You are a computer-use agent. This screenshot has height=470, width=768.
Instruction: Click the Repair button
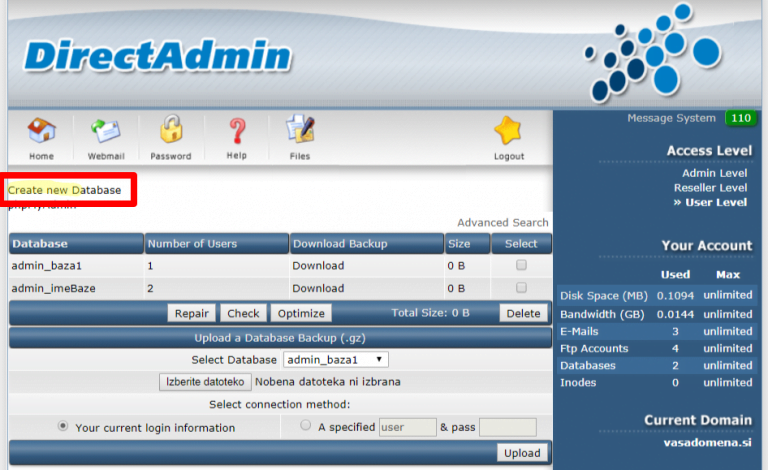tap(192, 313)
